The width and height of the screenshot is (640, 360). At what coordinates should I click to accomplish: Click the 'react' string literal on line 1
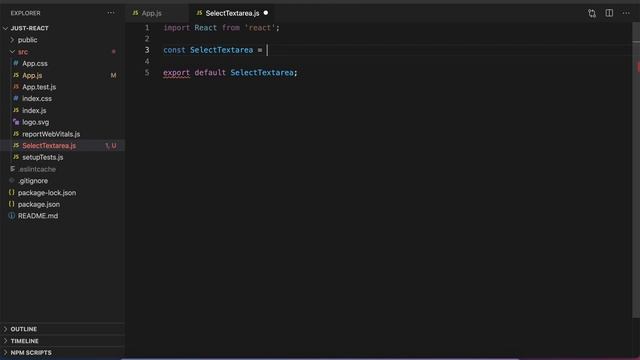[x=260, y=28]
